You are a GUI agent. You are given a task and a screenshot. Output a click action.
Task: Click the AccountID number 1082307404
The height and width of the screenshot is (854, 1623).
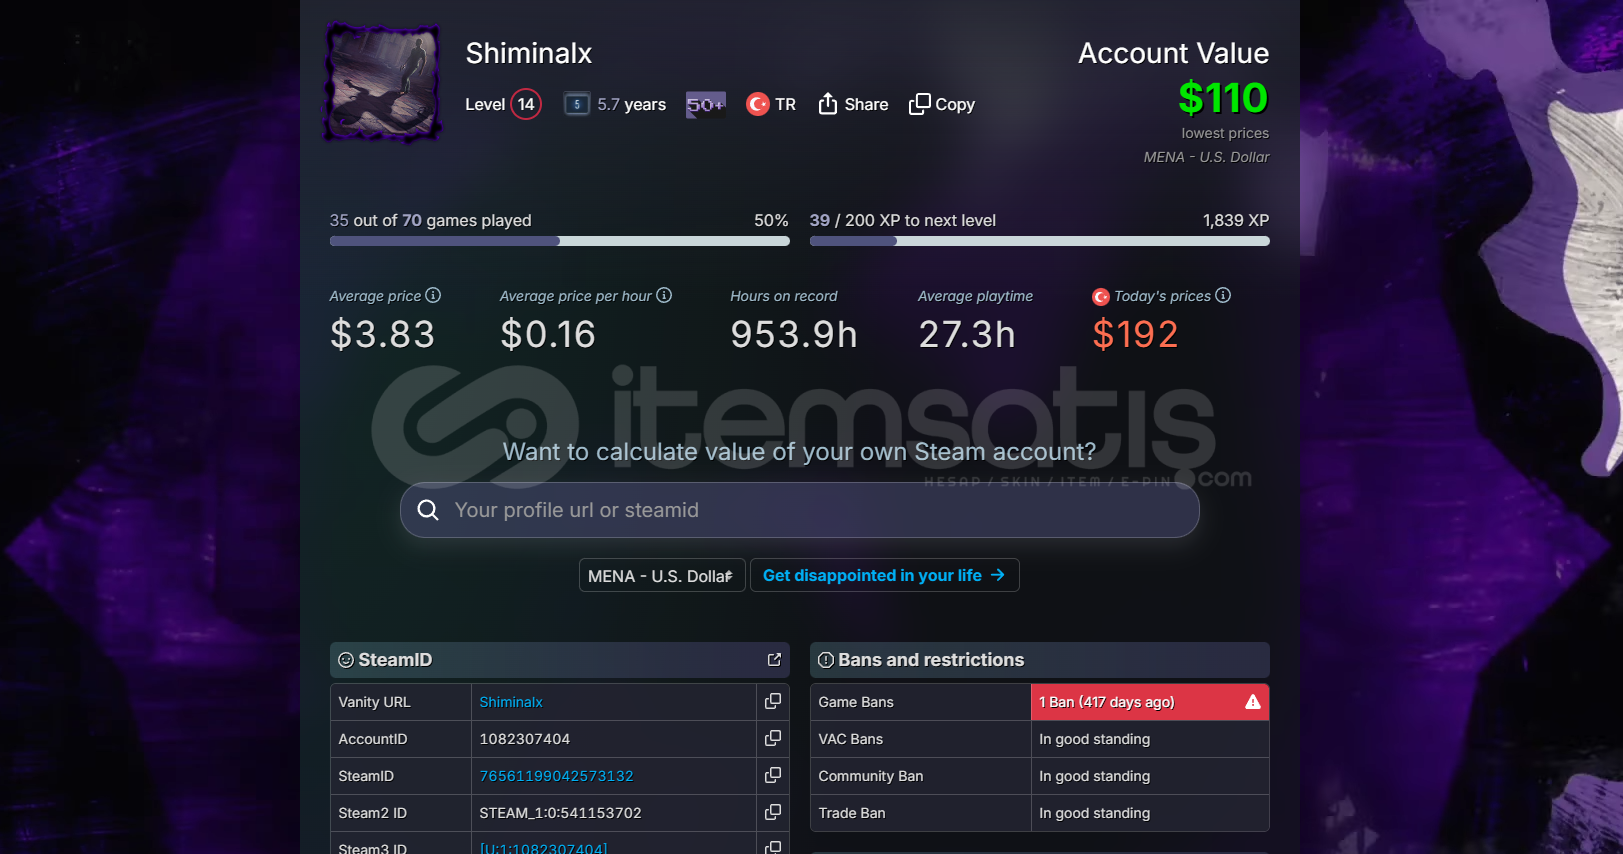tap(525, 739)
